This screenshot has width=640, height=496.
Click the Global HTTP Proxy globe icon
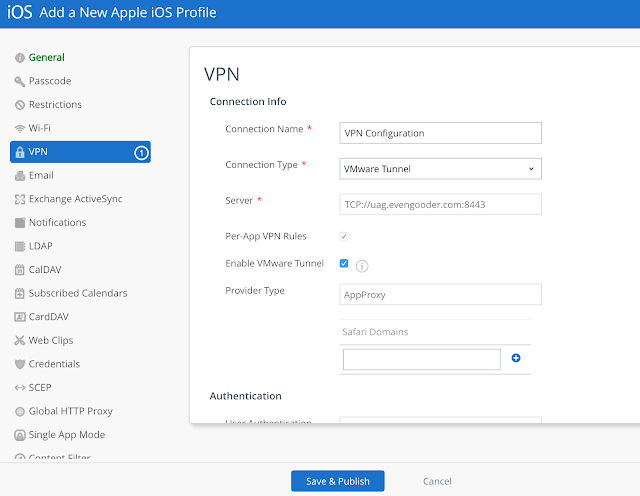(20, 411)
